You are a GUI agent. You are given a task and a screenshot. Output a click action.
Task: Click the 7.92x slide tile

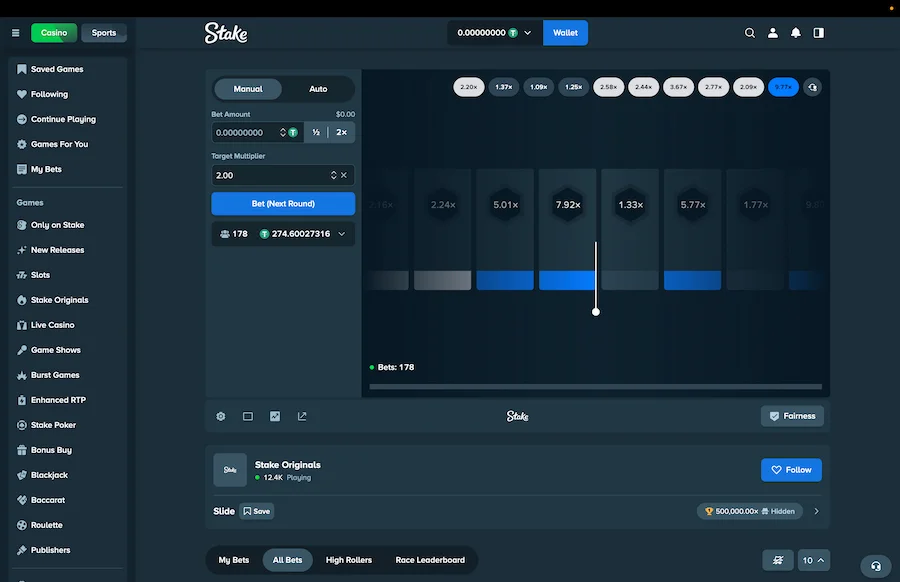pyautogui.click(x=568, y=230)
